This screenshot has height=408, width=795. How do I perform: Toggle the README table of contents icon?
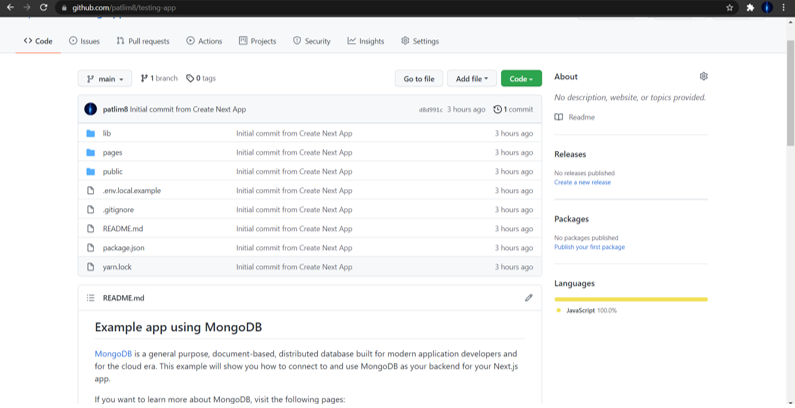tap(91, 298)
